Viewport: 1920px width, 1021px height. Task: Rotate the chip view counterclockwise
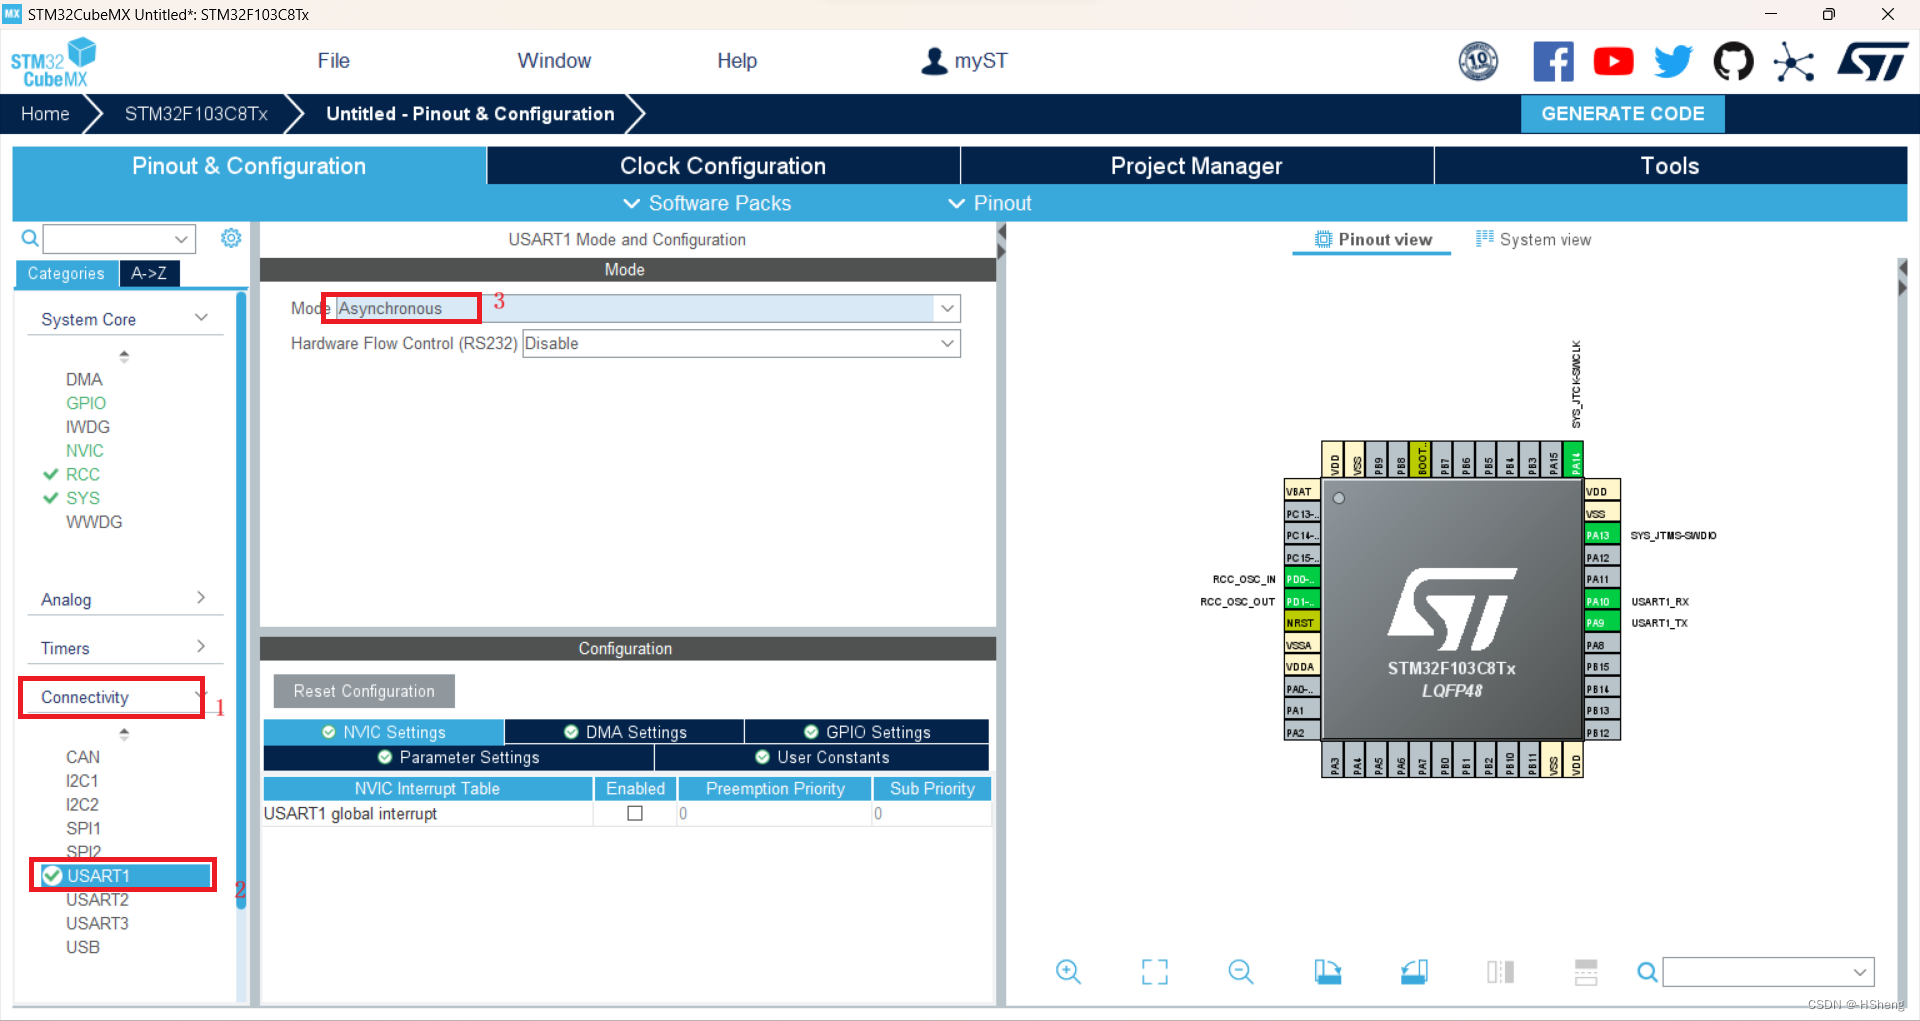(x=1413, y=971)
